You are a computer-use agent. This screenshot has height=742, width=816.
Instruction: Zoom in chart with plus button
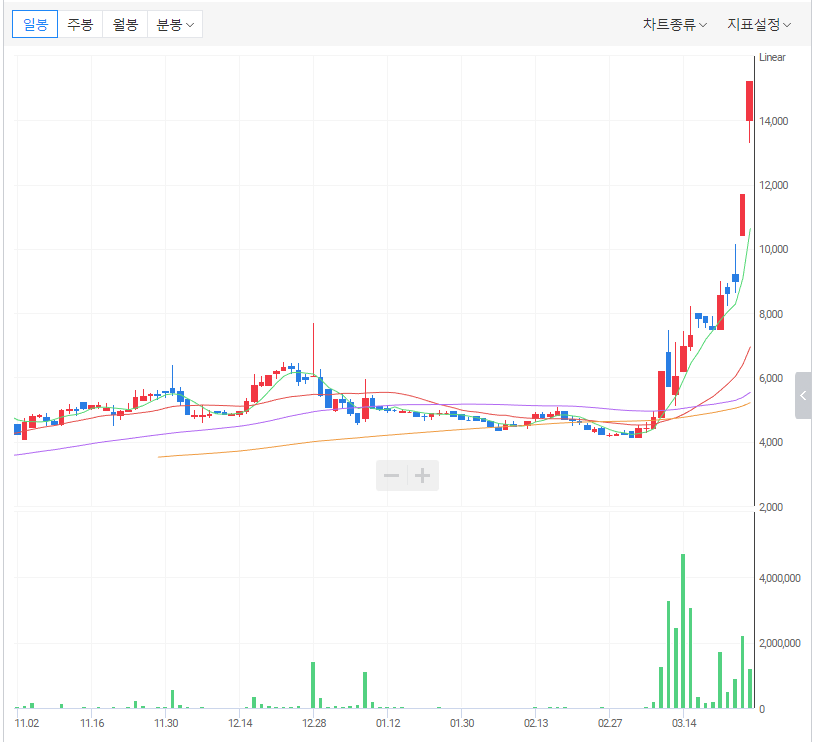tap(423, 475)
